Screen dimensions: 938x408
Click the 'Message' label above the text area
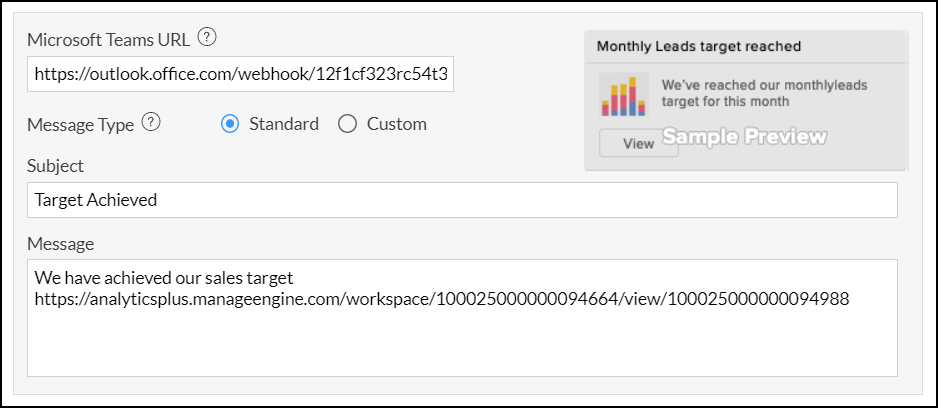click(x=60, y=244)
